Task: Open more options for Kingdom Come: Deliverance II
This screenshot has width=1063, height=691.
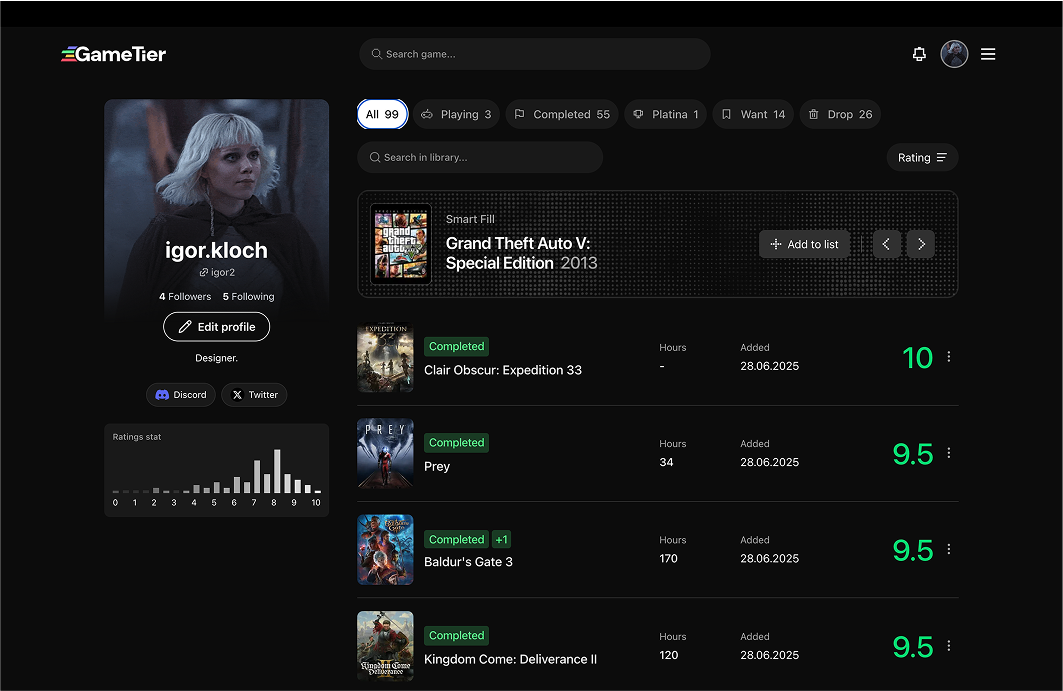Action: tap(948, 646)
